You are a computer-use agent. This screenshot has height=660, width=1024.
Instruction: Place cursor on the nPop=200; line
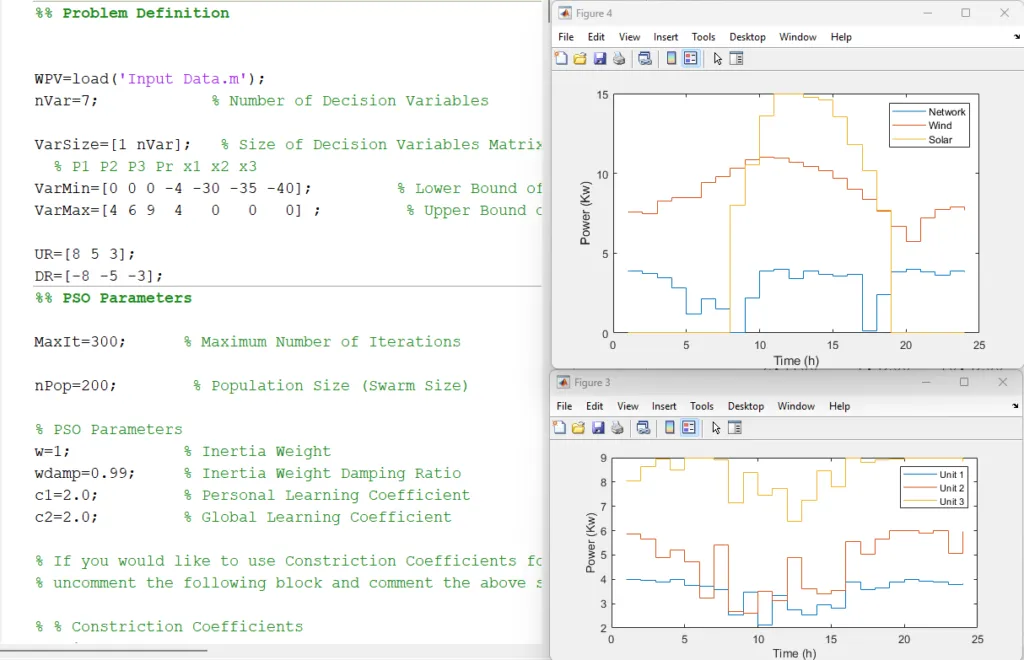point(75,386)
